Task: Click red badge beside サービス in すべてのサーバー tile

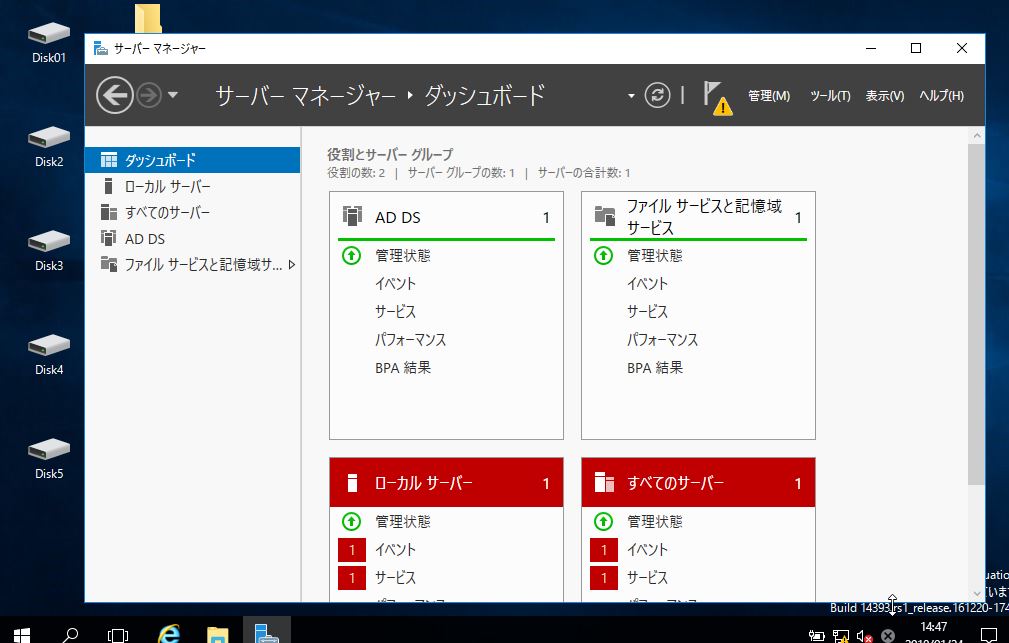Action: click(604, 578)
